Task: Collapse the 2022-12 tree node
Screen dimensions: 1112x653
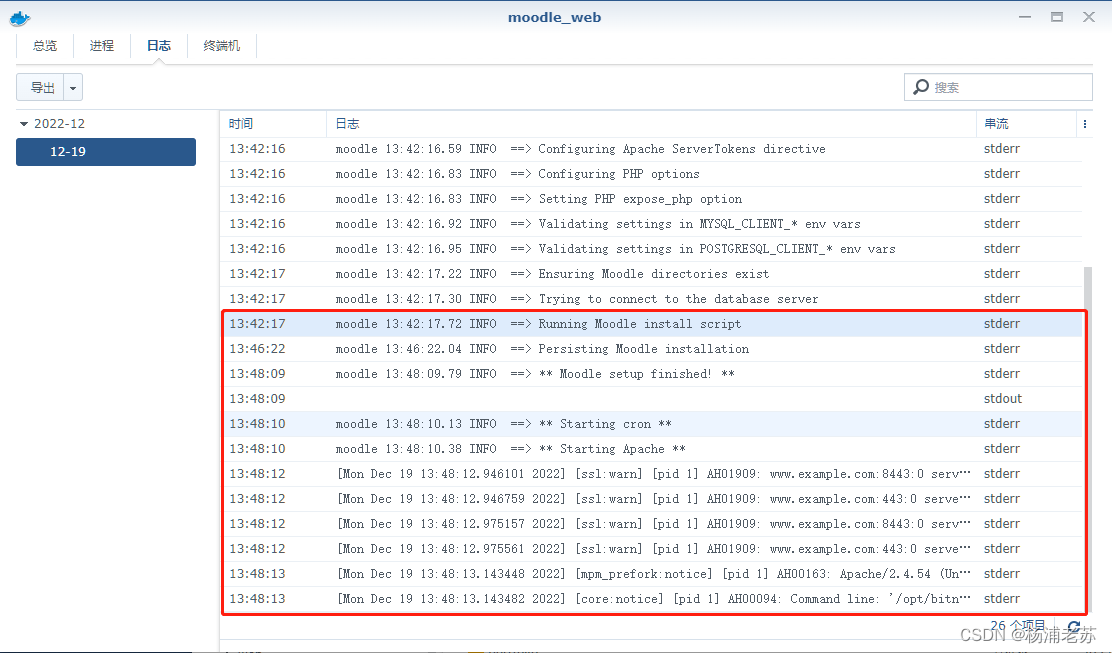Action: pos(24,124)
